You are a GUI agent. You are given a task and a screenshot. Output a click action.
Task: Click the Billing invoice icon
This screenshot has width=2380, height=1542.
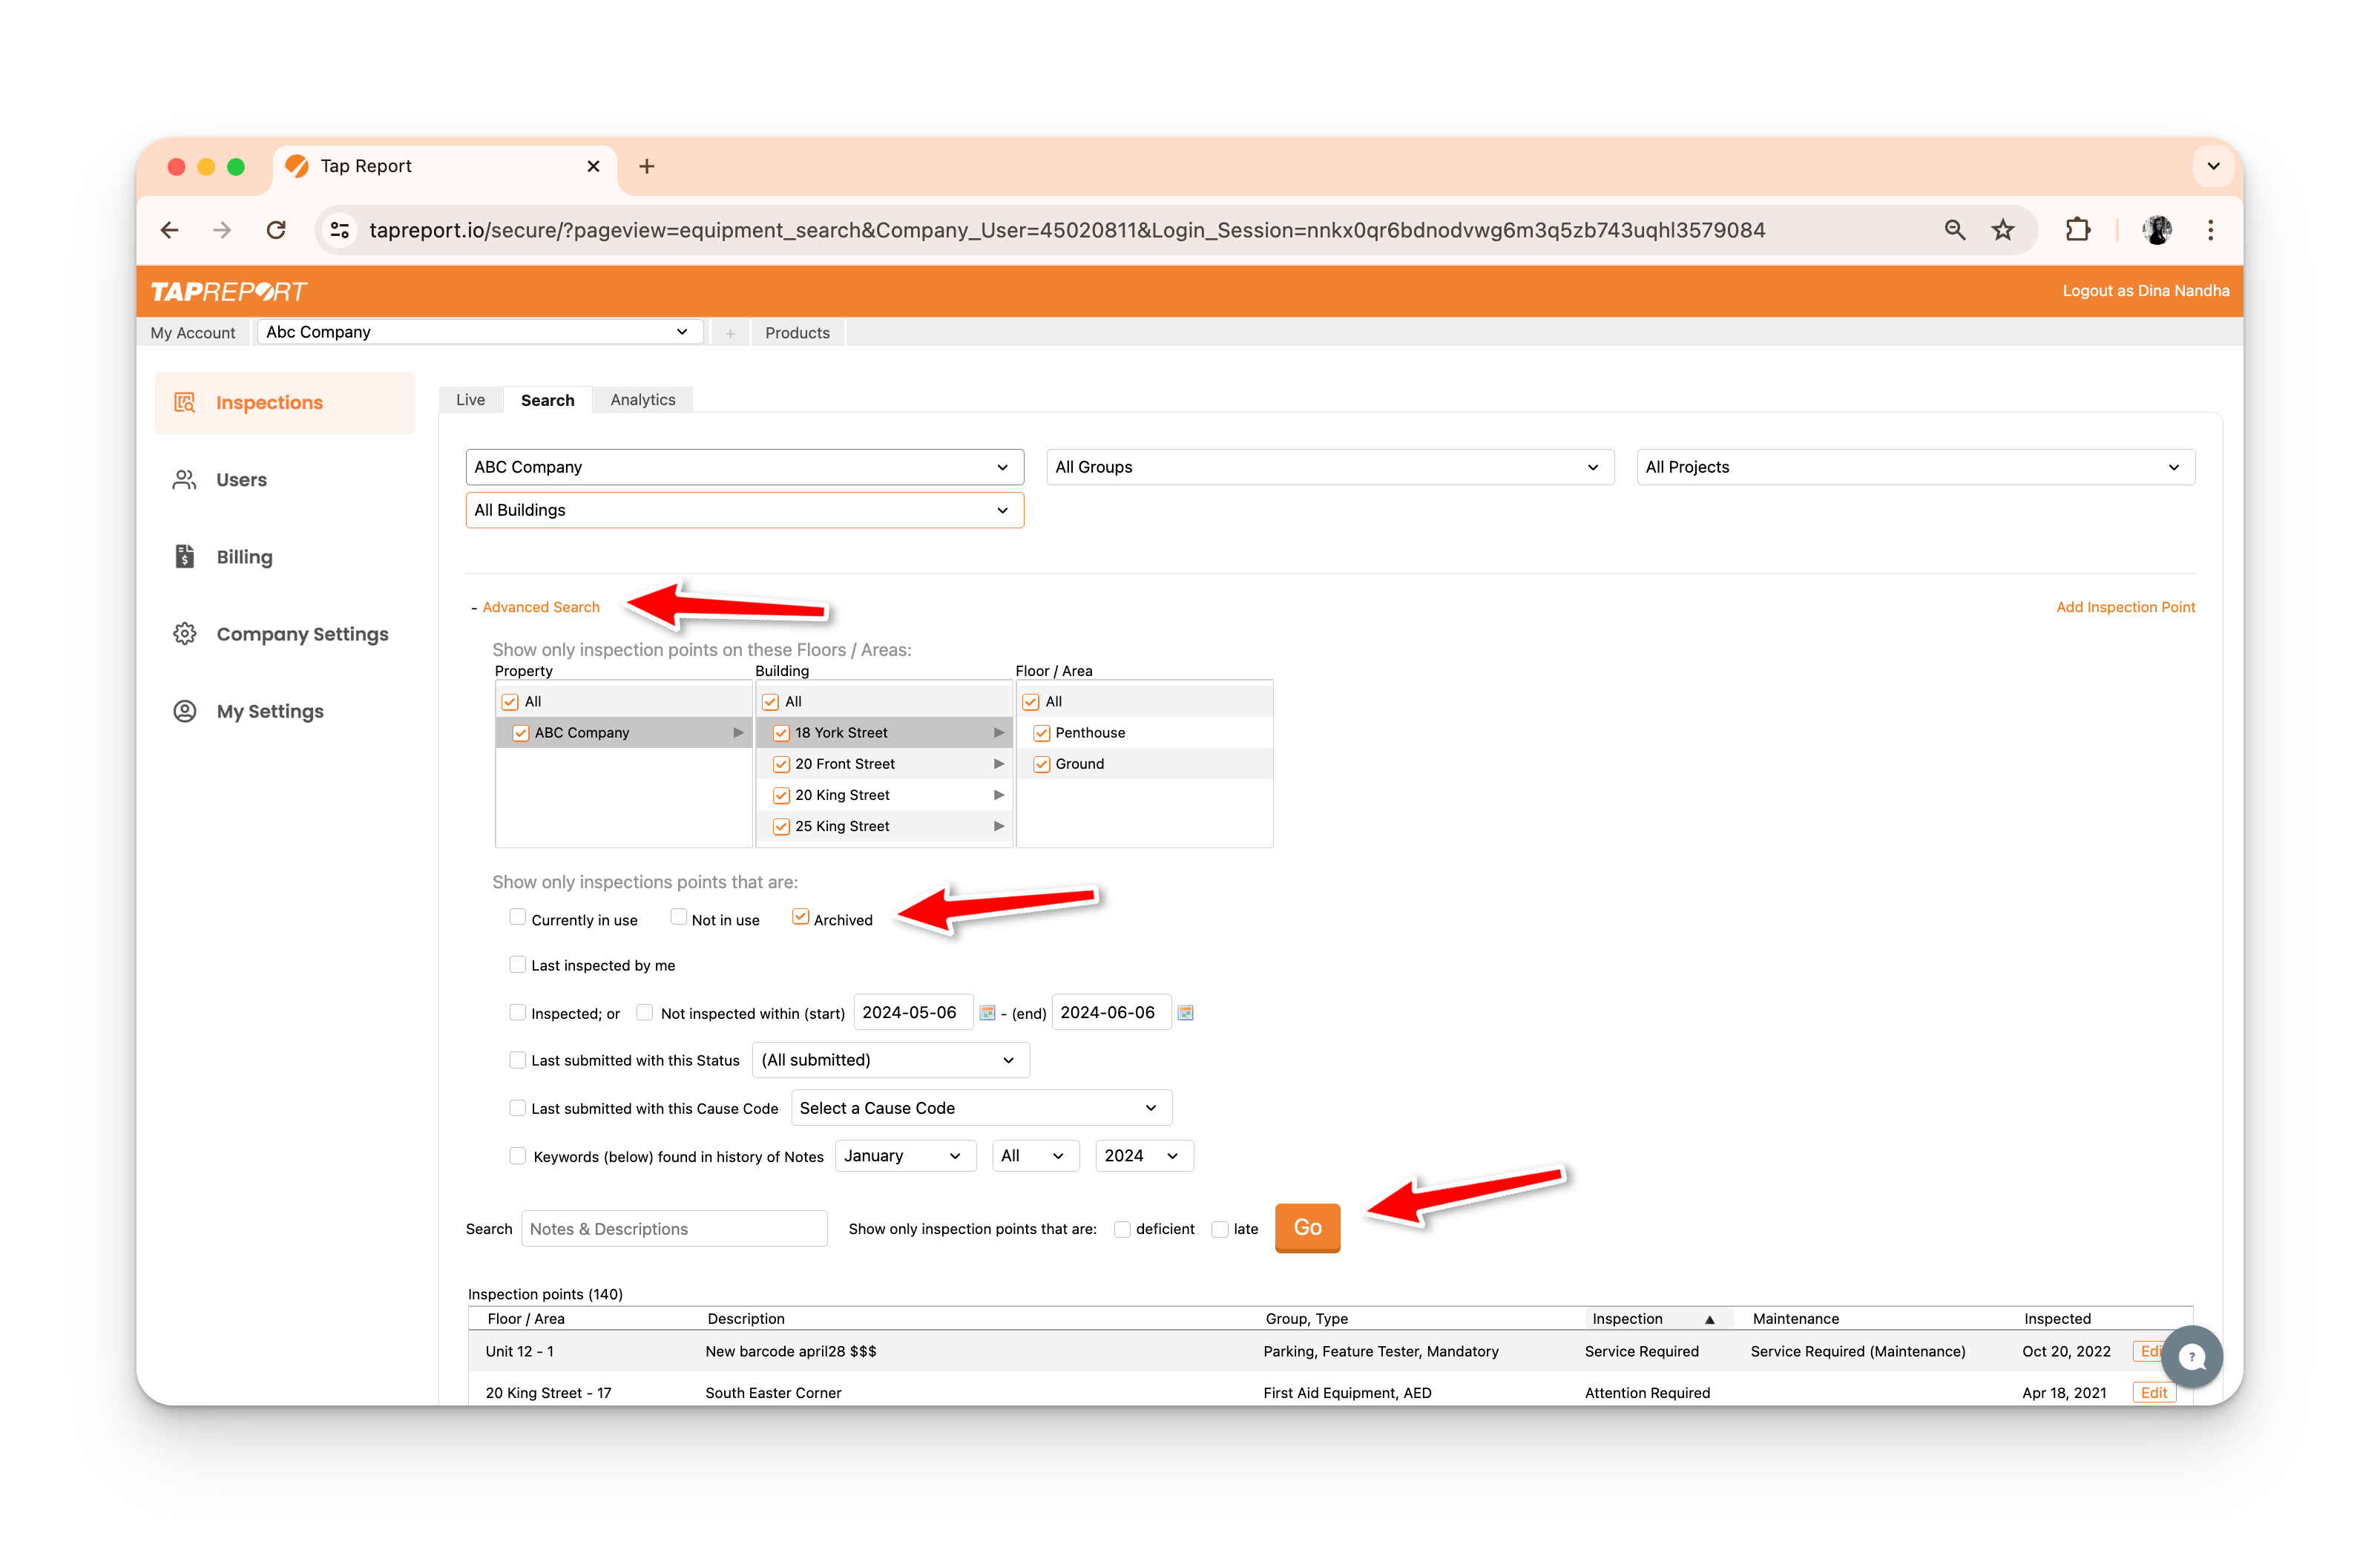[x=185, y=557]
